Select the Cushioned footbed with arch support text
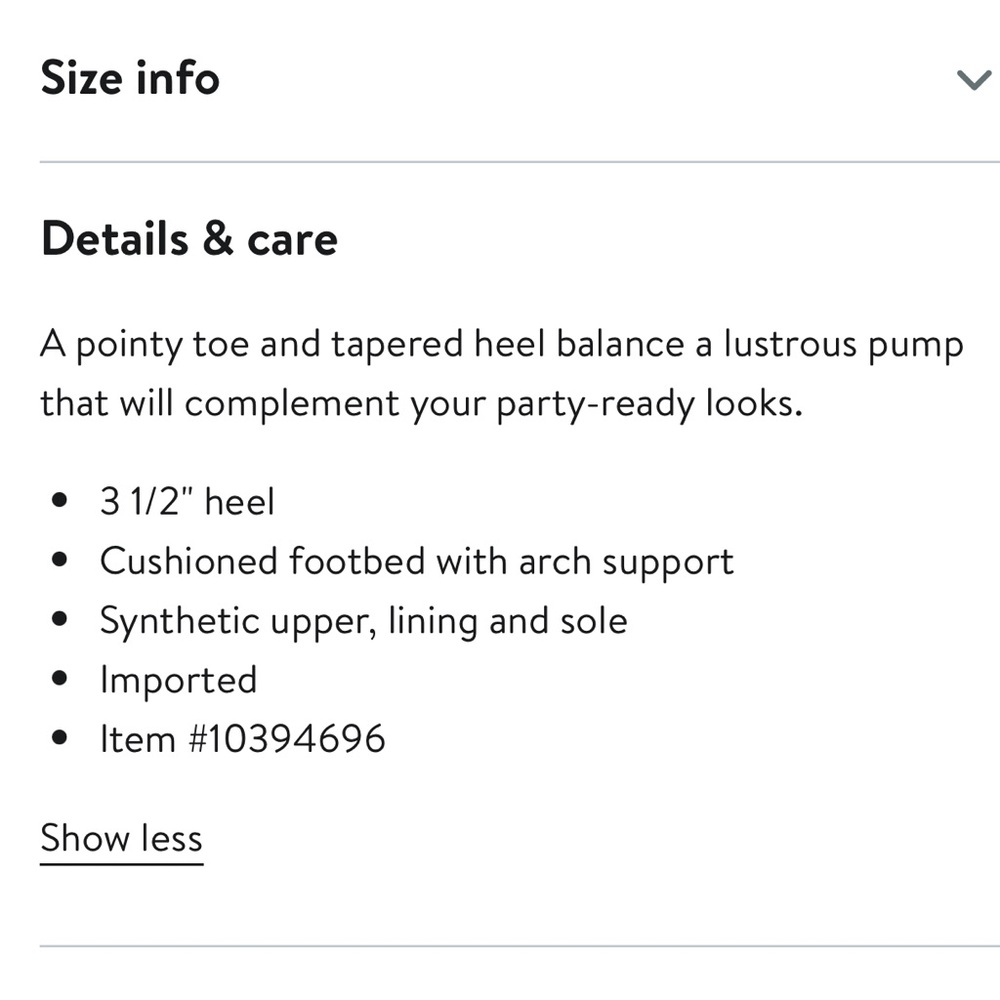Viewport: 1000px width, 1000px height. click(x=416, y=561)
